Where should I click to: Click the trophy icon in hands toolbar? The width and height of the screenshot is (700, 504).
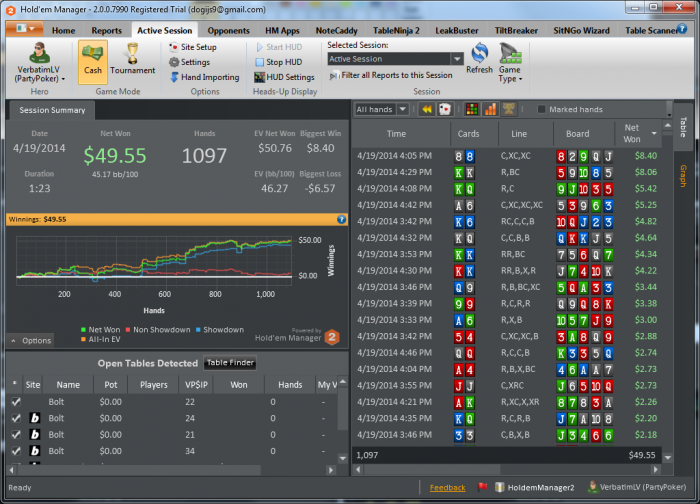tap(509, 109)
